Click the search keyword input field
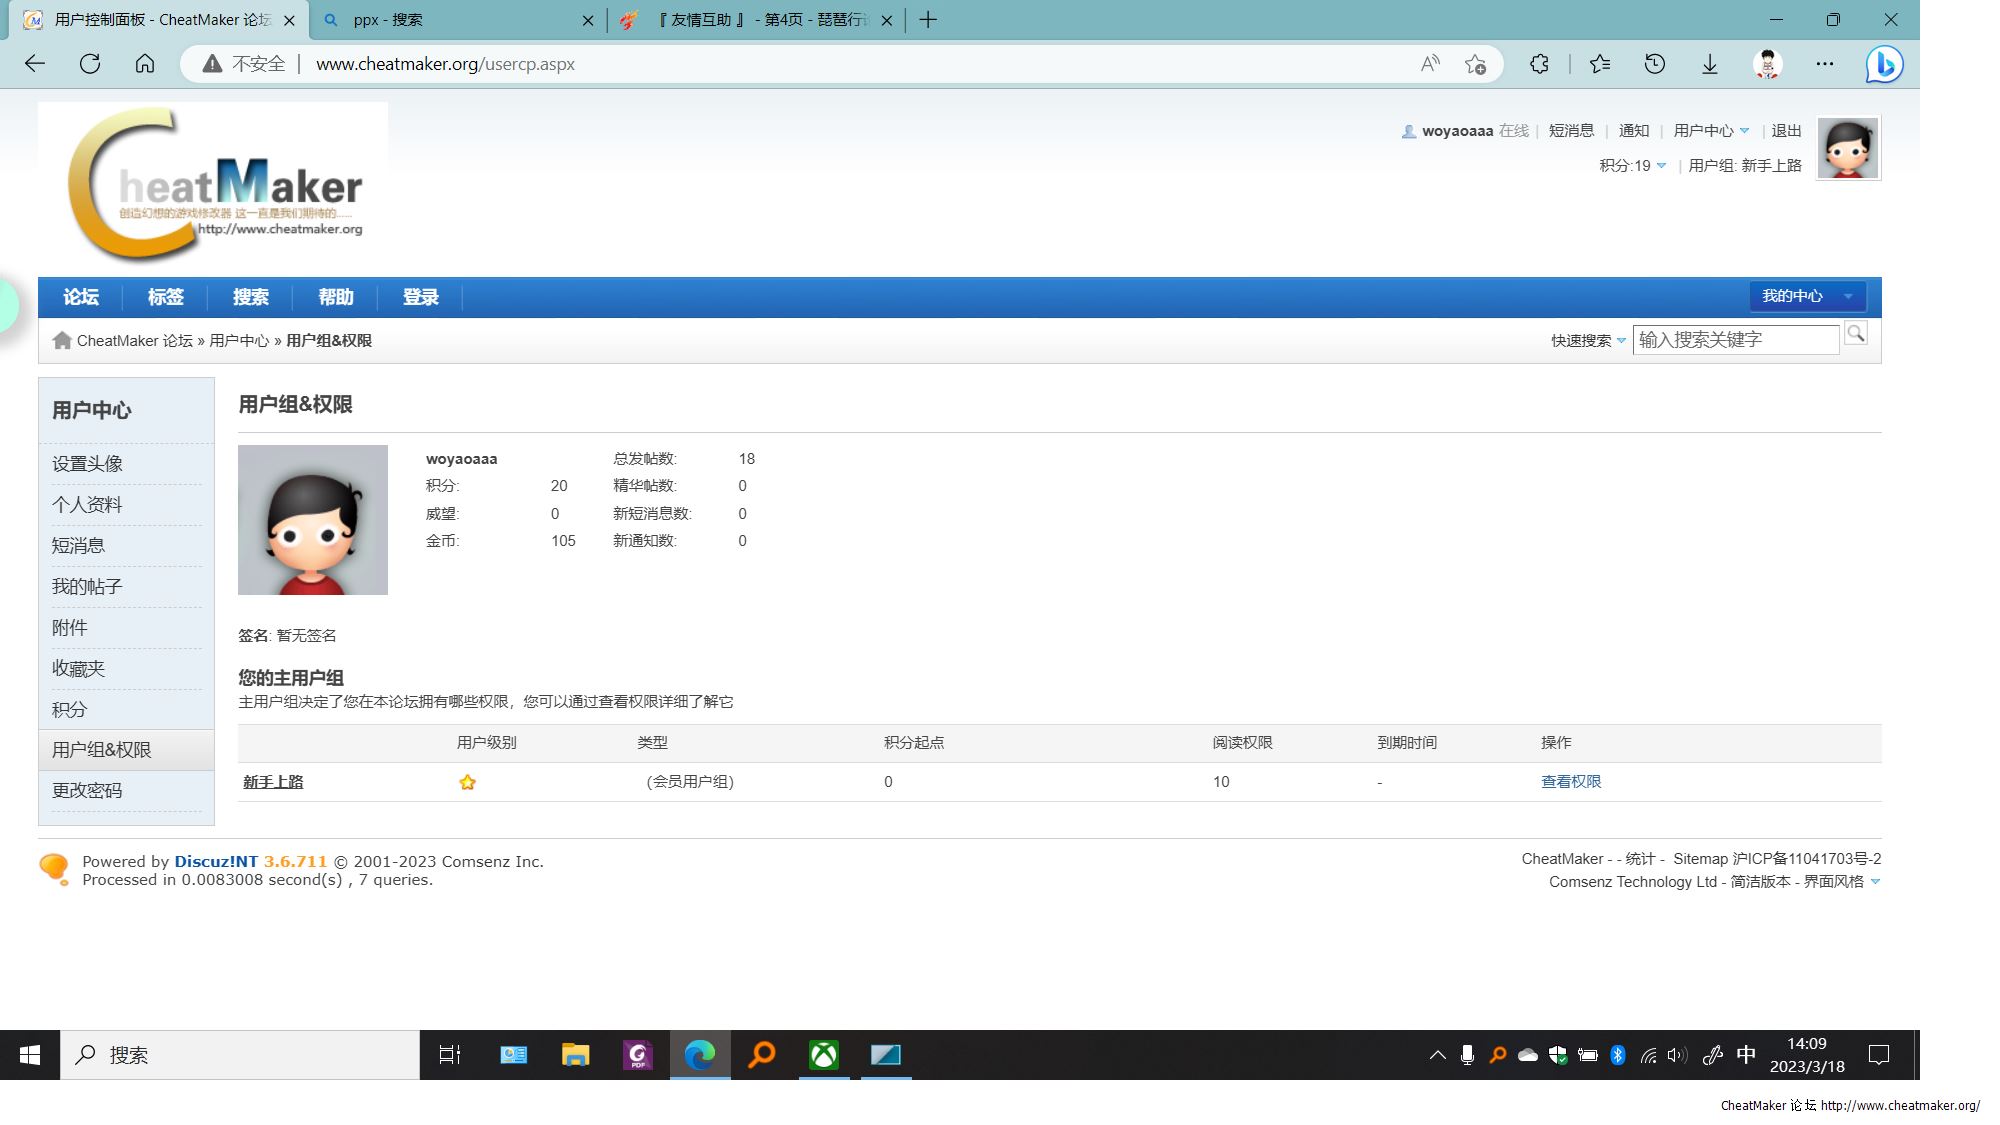 pyautogui.click(x=1735, y=340)
